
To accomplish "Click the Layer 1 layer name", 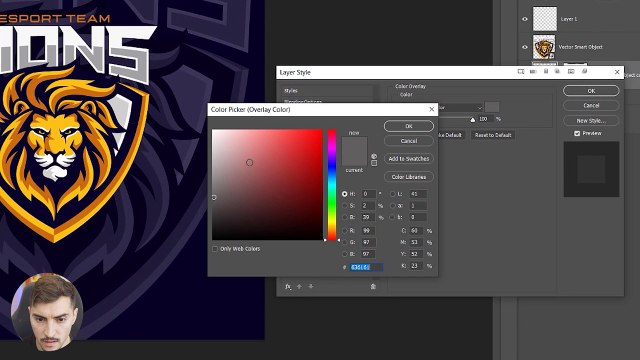I will point(568,19).
